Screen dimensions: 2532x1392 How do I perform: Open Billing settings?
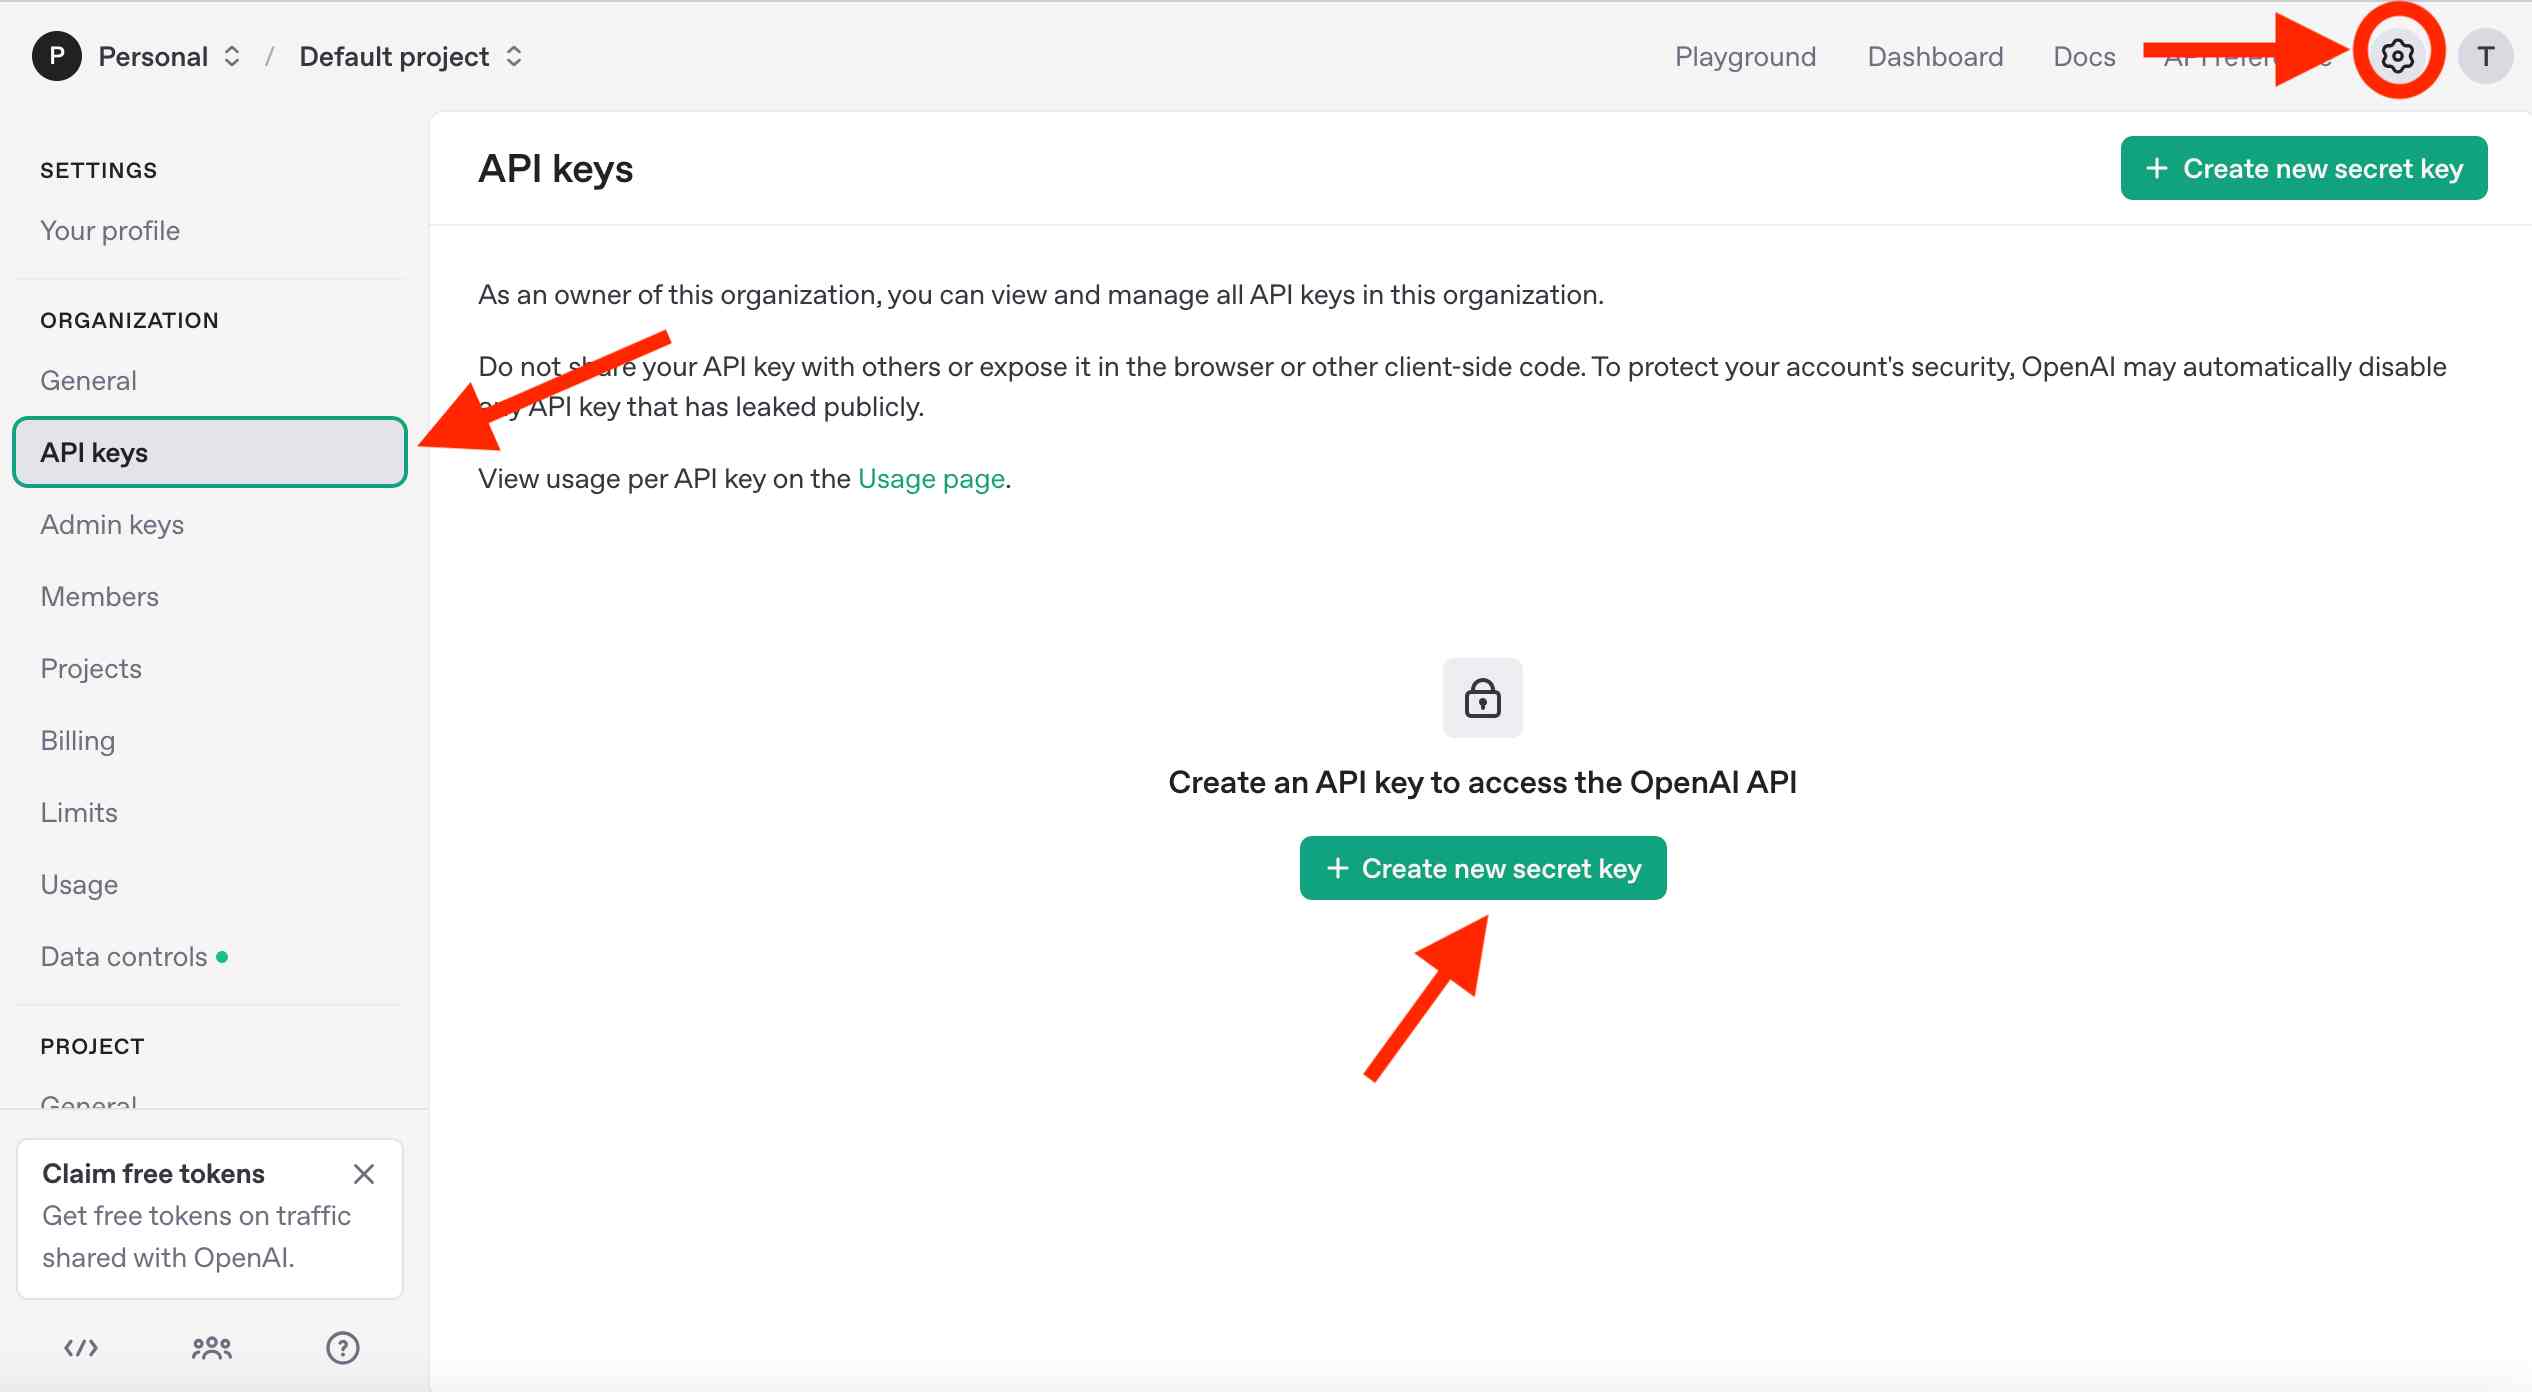[x=78, y=741]
